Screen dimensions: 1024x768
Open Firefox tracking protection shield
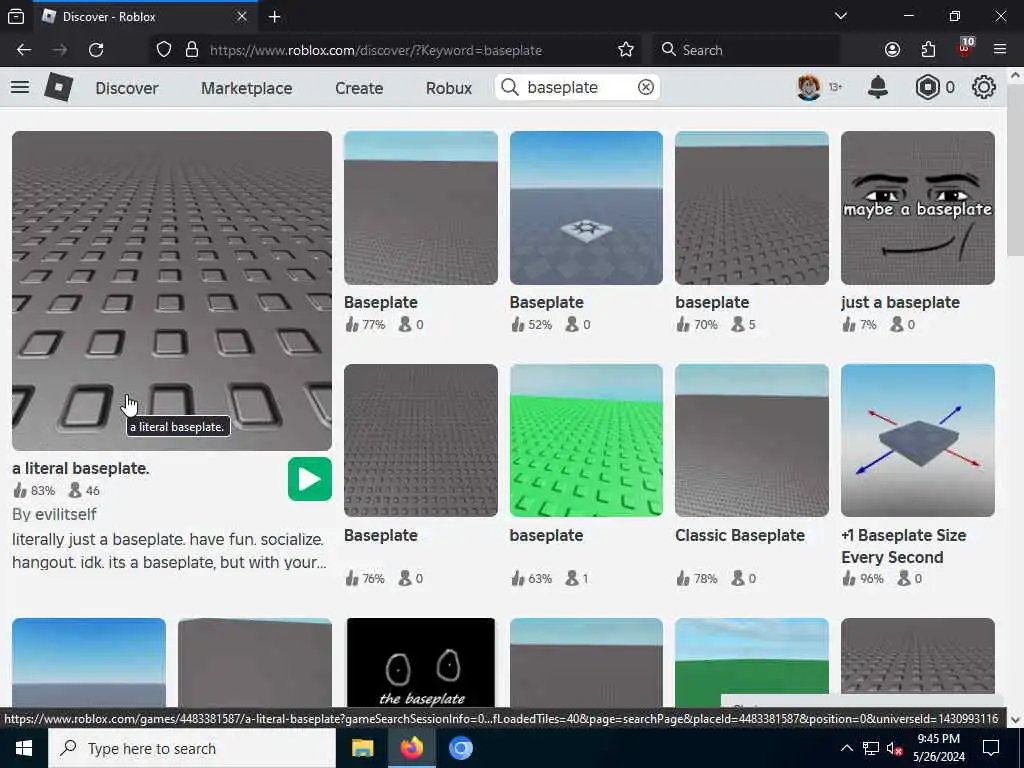tap(164, 50)
